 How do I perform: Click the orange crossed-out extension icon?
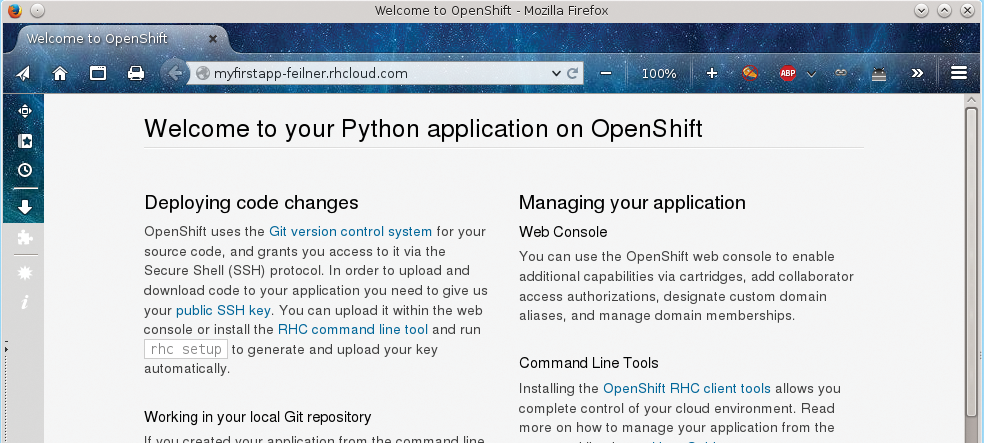pyautogui.click(x=749, y=73)
